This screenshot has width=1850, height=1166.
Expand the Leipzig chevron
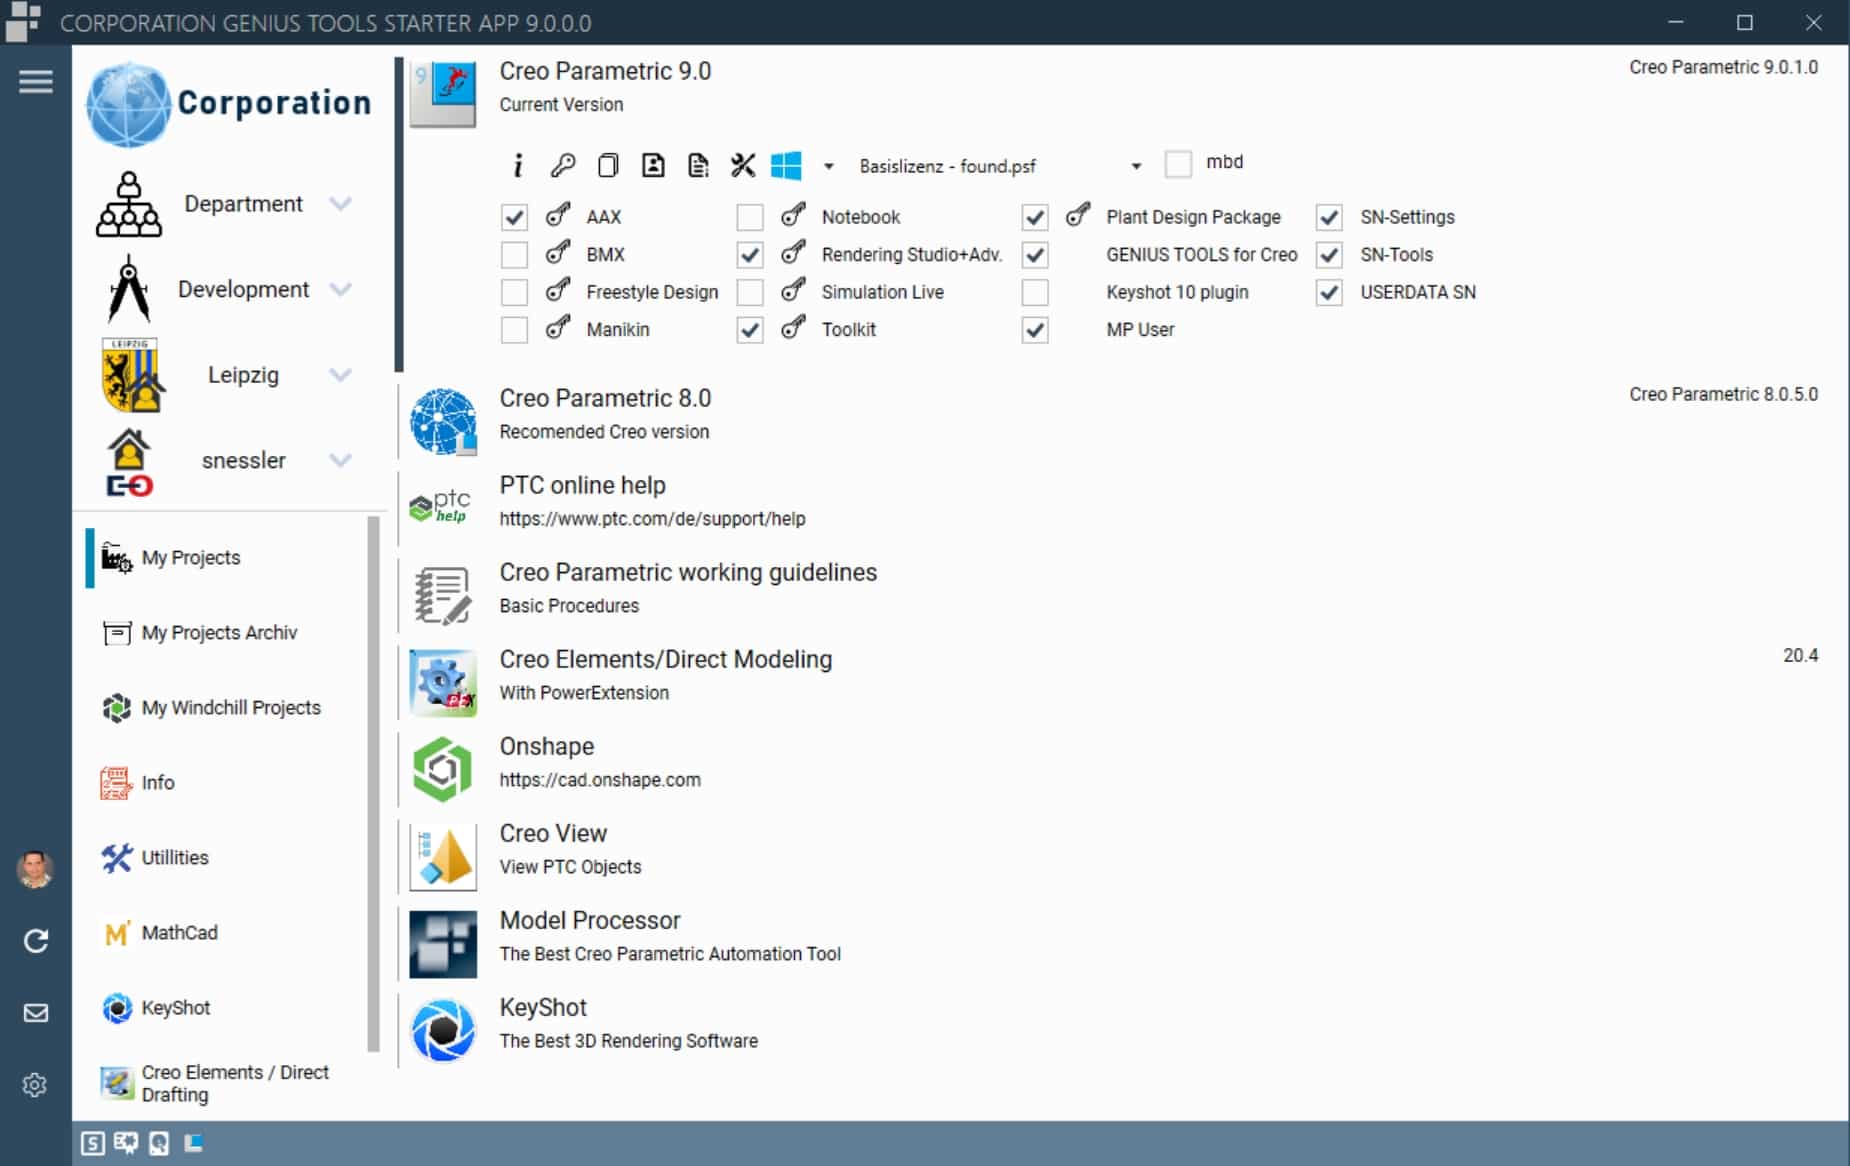click(341, 375)
